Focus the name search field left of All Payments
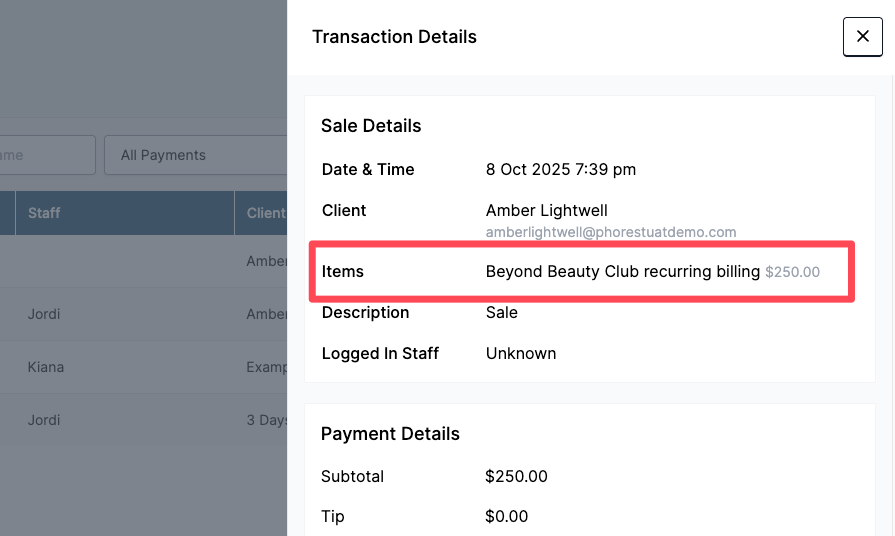This screenshot has width=895, height=536. point(47,155)
